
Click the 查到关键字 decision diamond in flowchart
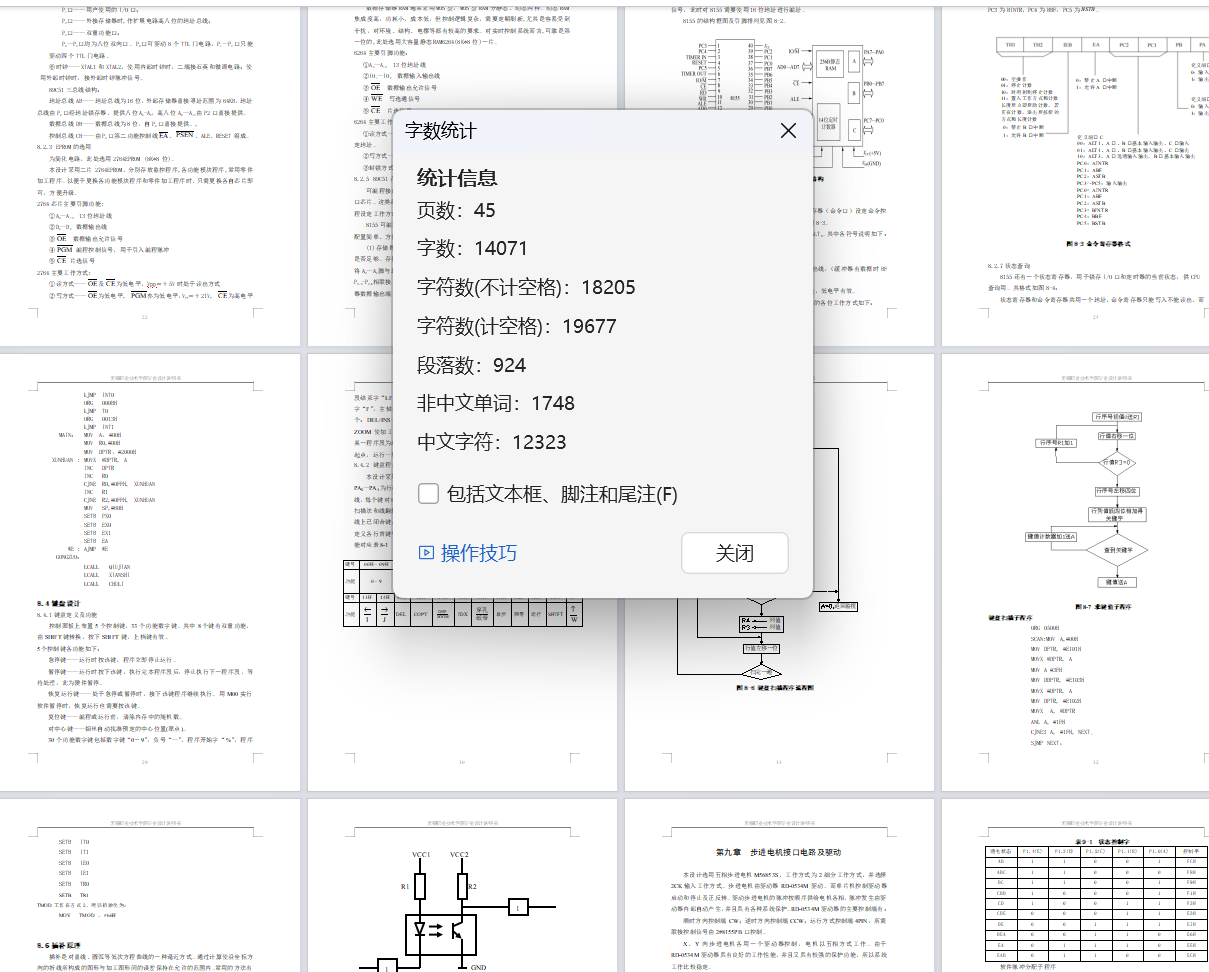pos(1116,549)
